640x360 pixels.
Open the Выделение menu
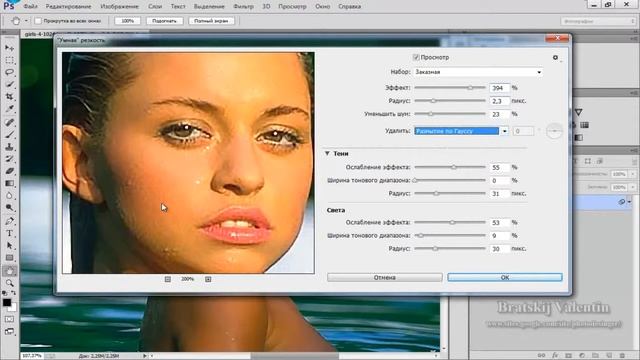(209, 7)
